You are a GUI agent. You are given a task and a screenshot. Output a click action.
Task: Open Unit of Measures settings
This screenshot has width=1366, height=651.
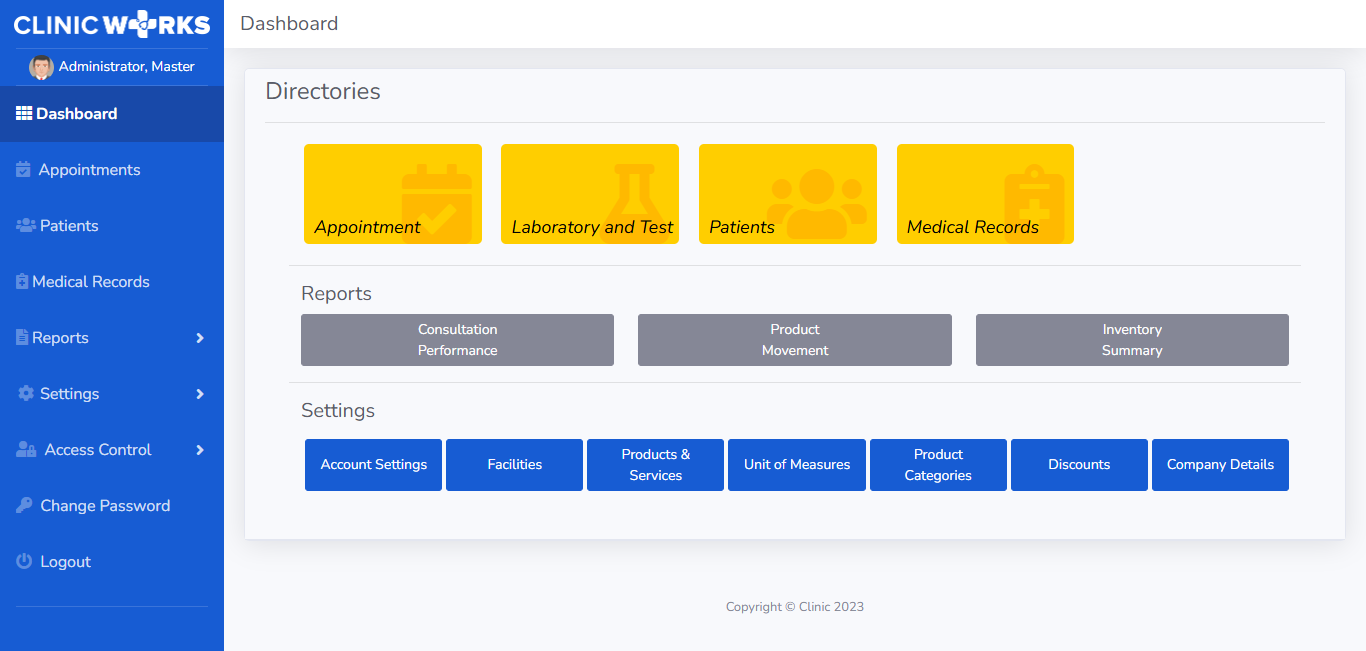coord(797,465)
